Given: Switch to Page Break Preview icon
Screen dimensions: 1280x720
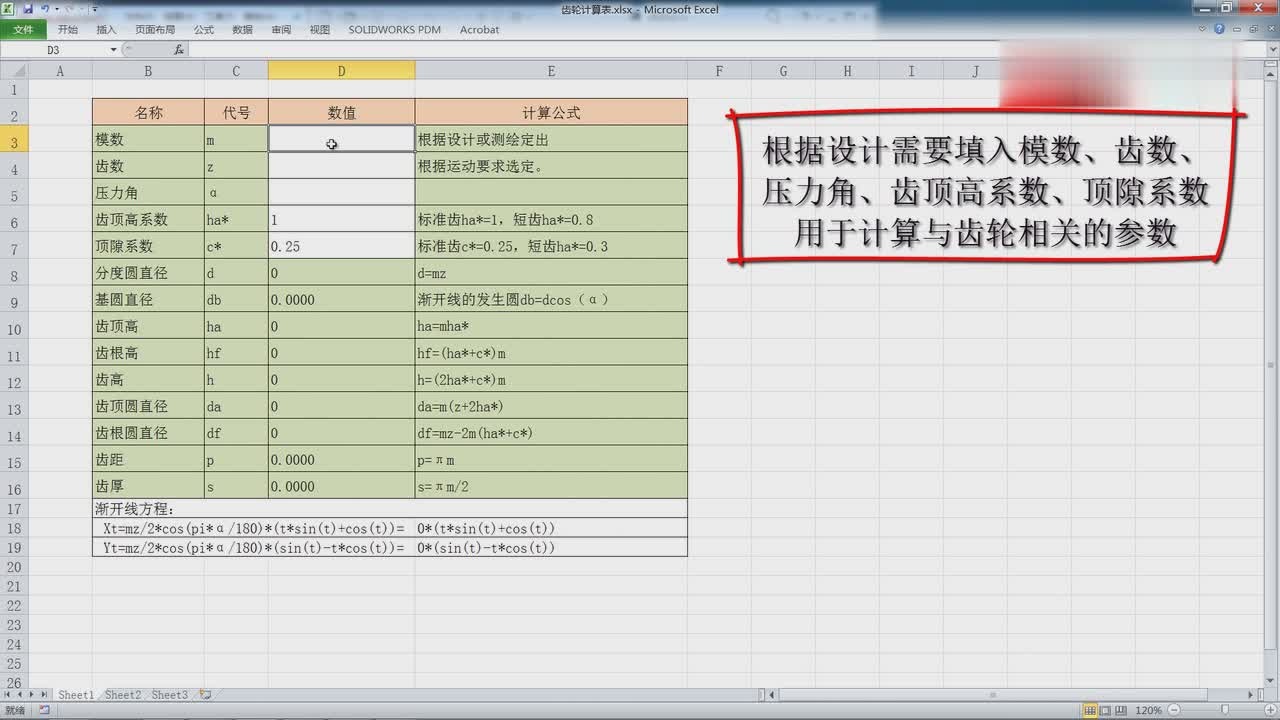Looking at the screenshot, I should click(1121, 710).
